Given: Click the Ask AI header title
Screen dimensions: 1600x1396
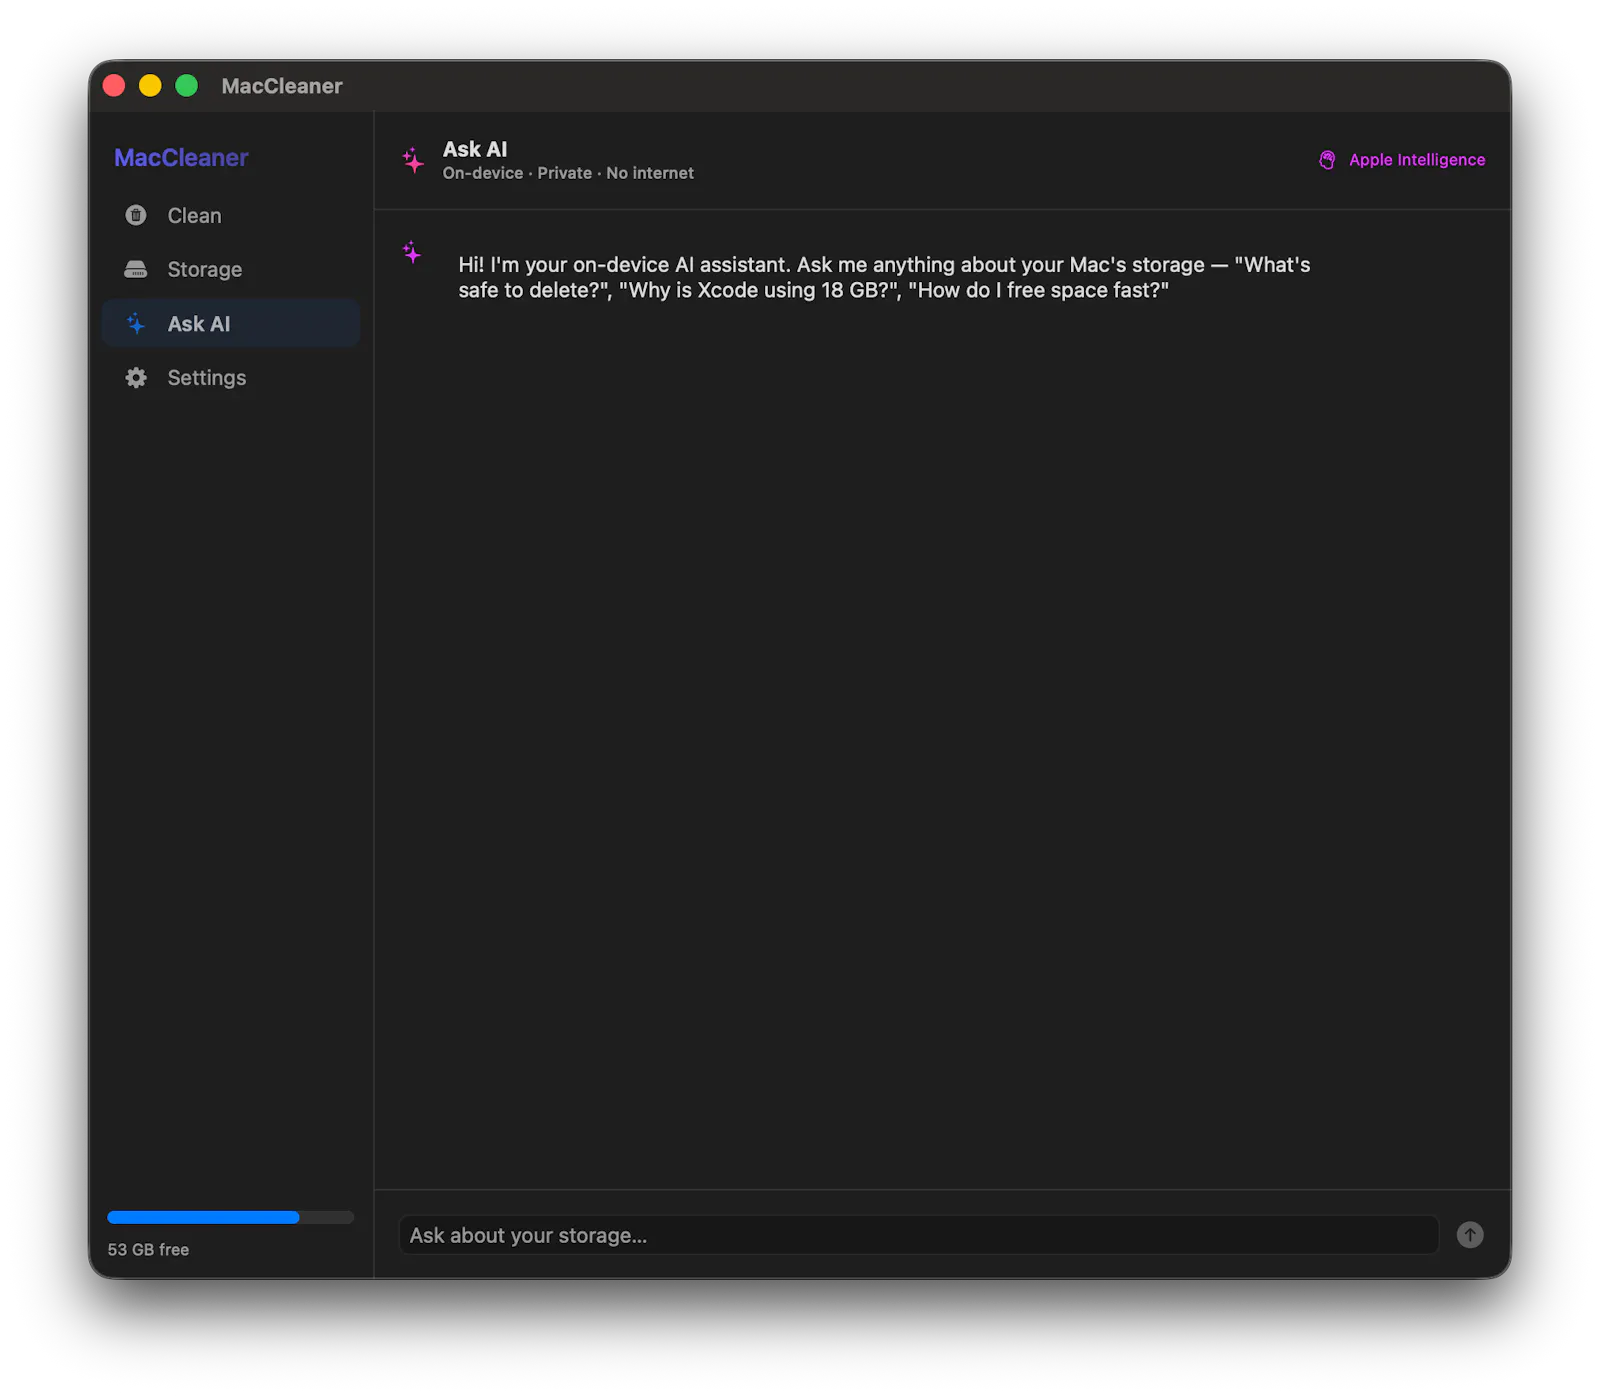Looking at the screenshot, I should pos(475,149).
